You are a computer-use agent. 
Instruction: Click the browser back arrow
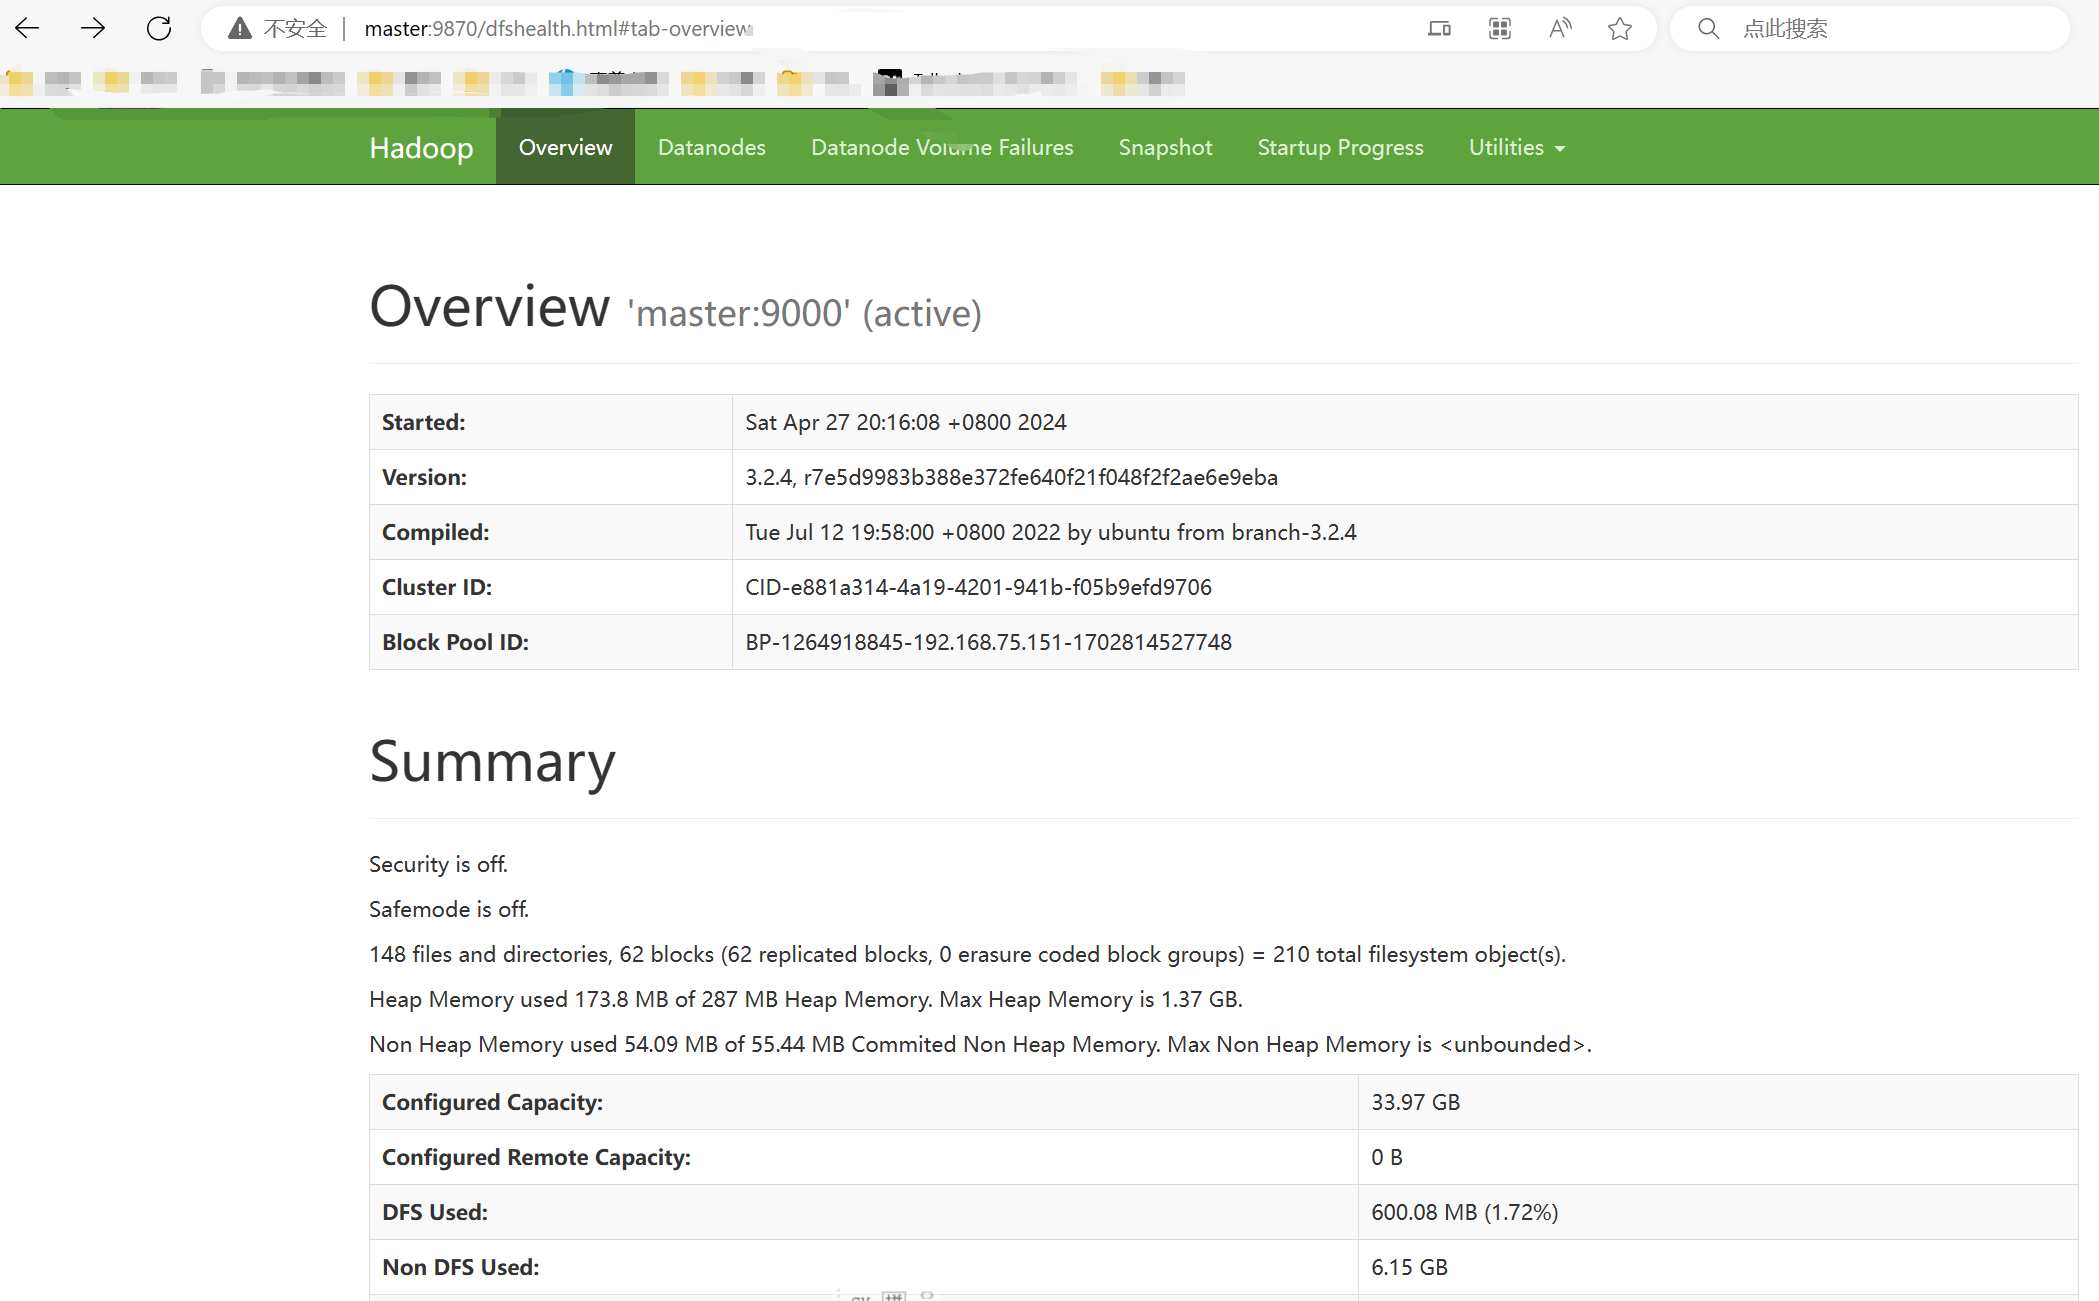(x=28, y=28)
